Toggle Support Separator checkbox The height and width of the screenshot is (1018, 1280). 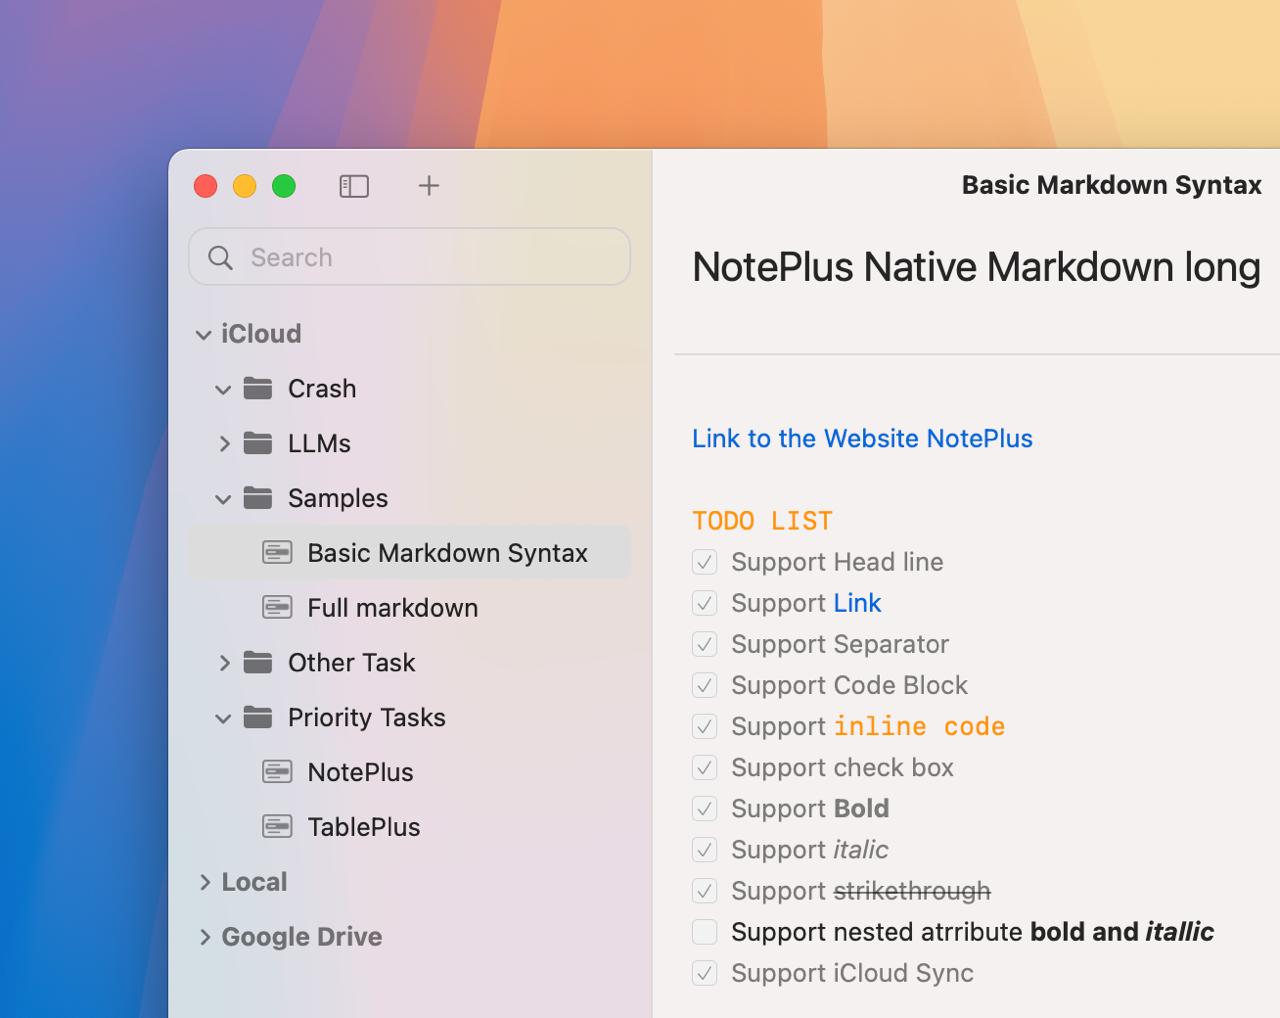click(705, 644)
